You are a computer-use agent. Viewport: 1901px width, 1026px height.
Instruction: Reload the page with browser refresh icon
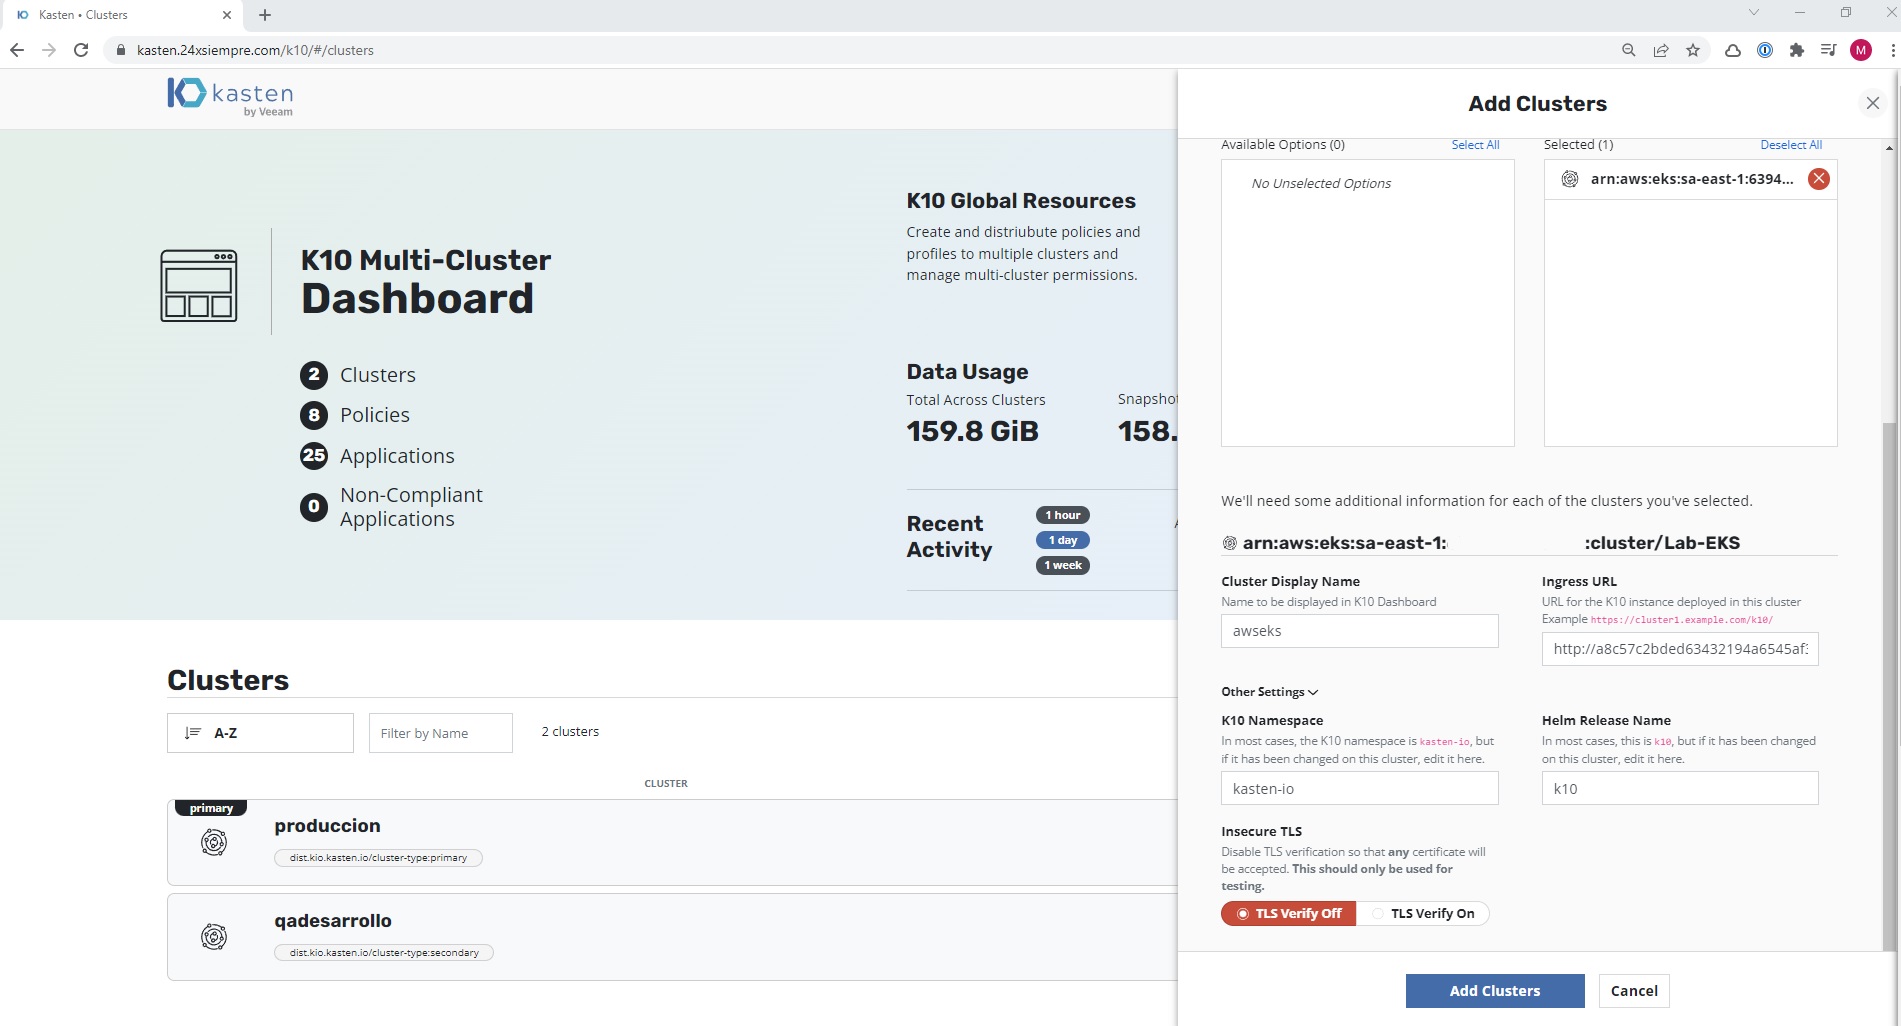81,50
